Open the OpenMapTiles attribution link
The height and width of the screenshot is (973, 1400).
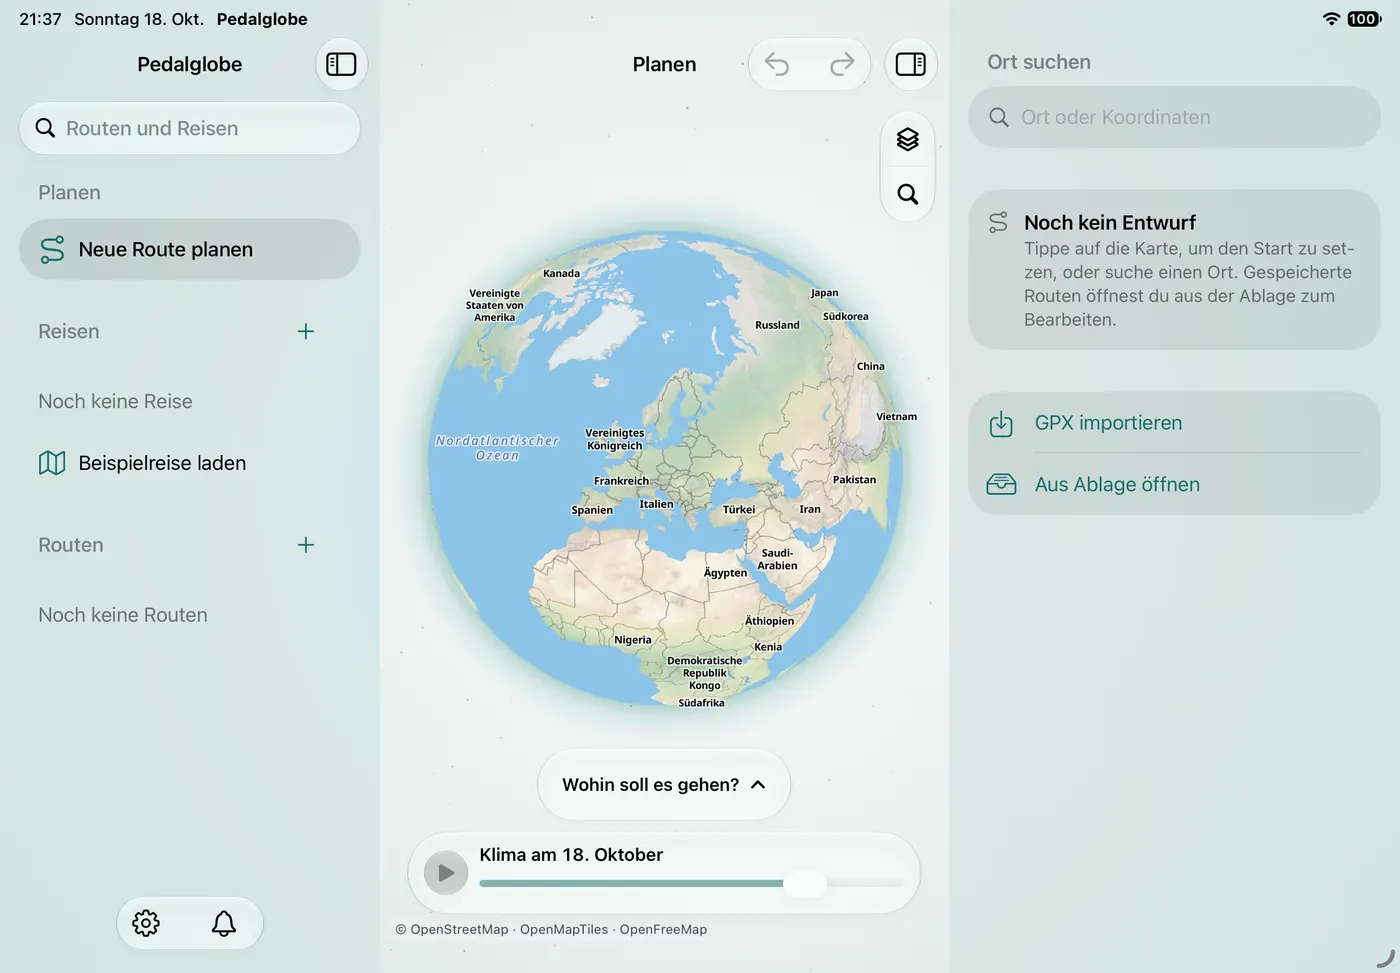click(564, 930)
